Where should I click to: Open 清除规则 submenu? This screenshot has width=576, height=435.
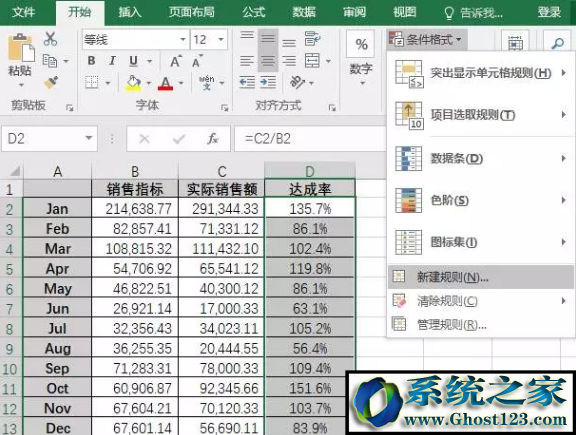[x=480, y=301]
